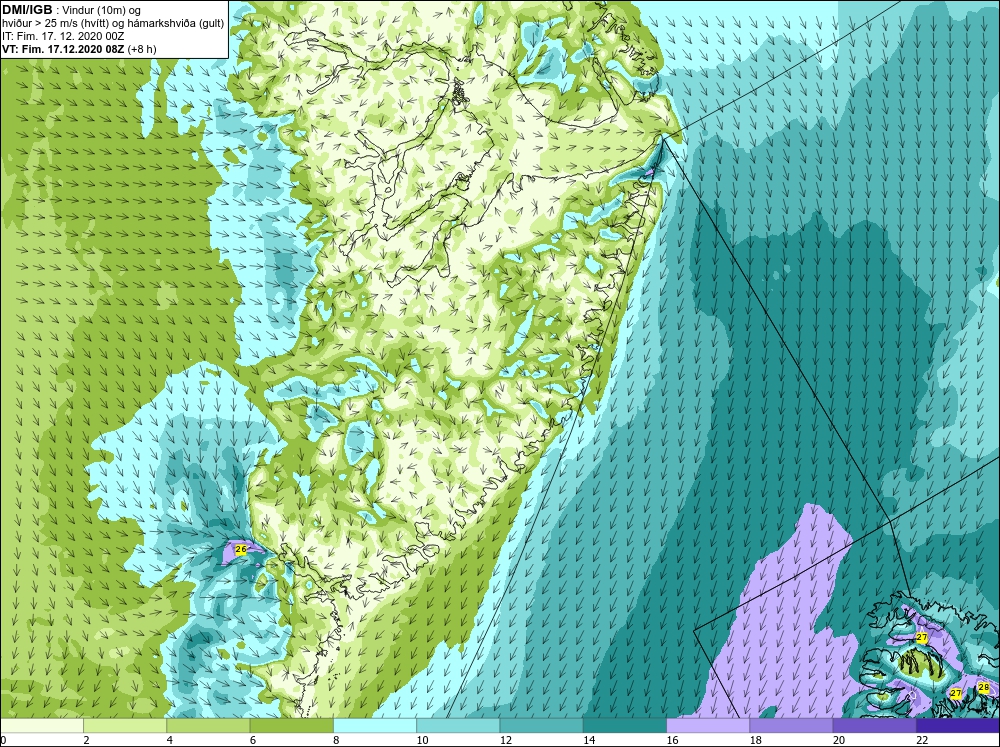The image size is (1000, 747).
Task: Click the 16–18 m/s lavender legend swatch
Action: tap(708, 725)
